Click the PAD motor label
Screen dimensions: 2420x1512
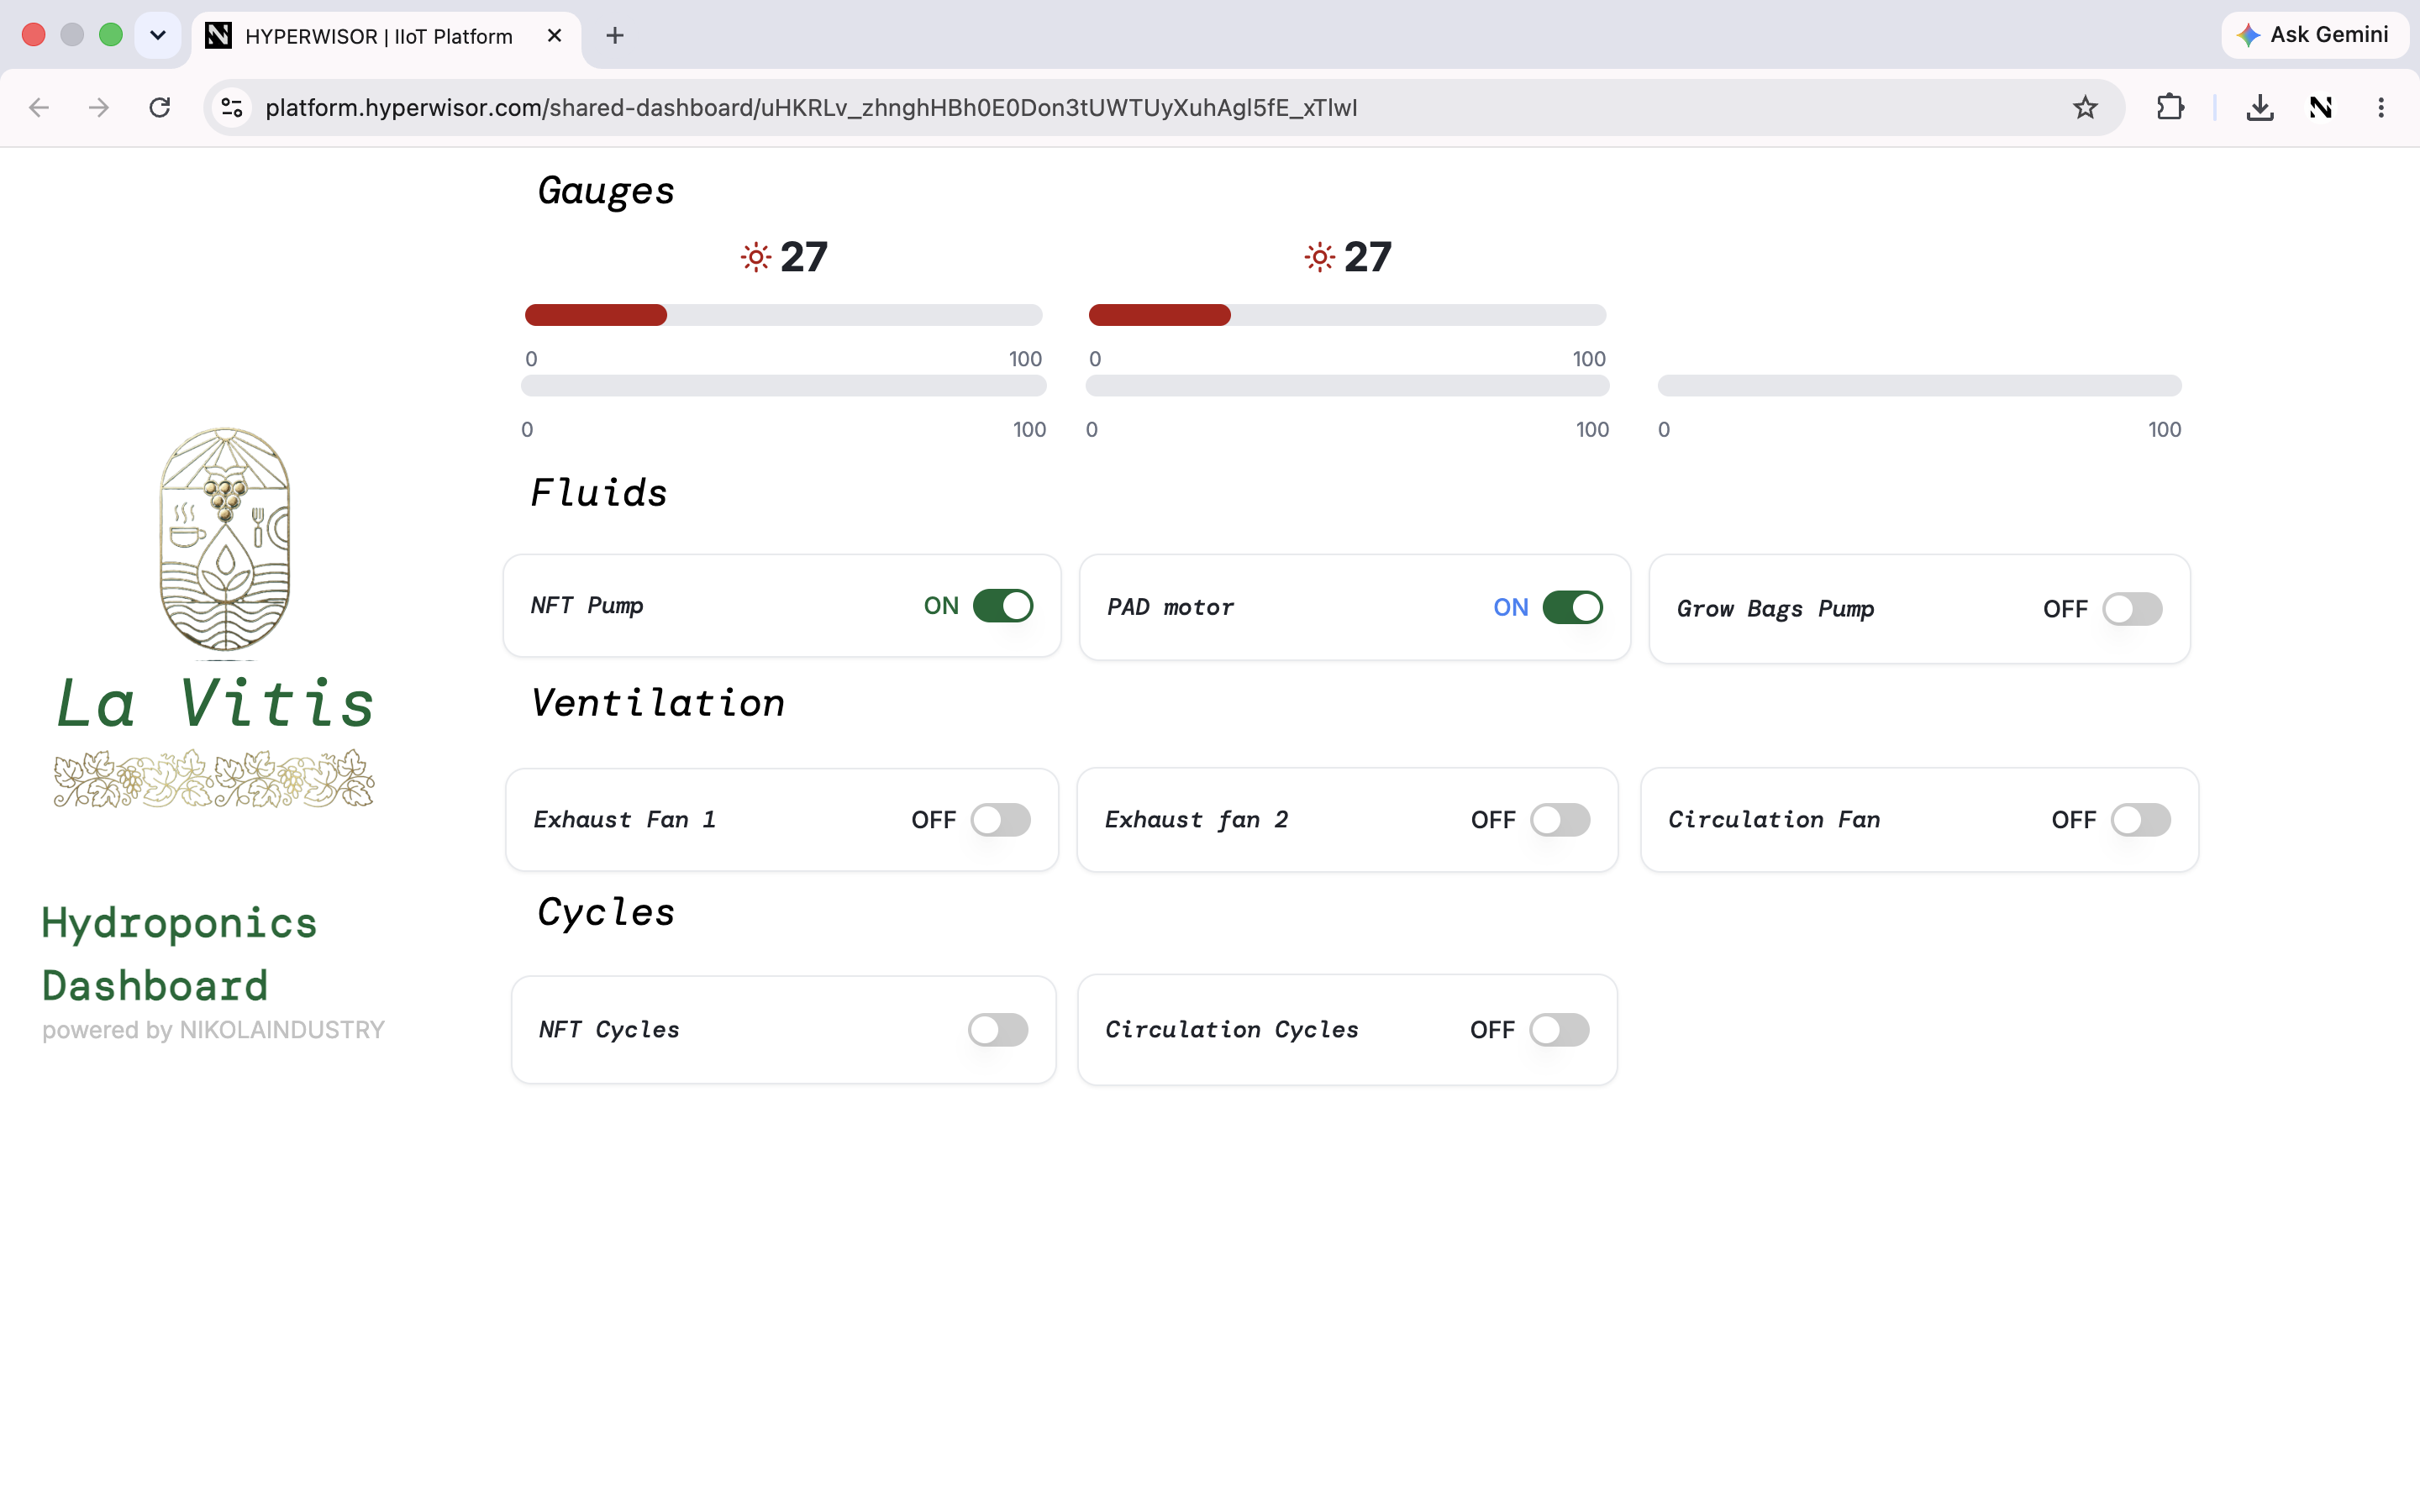[x=1170, y=607]
